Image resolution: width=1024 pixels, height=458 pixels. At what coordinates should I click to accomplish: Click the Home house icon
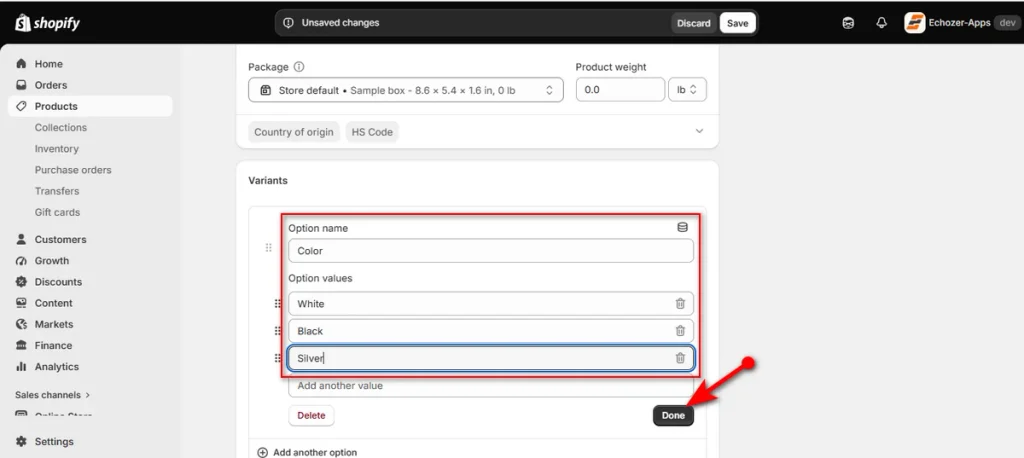22,63
